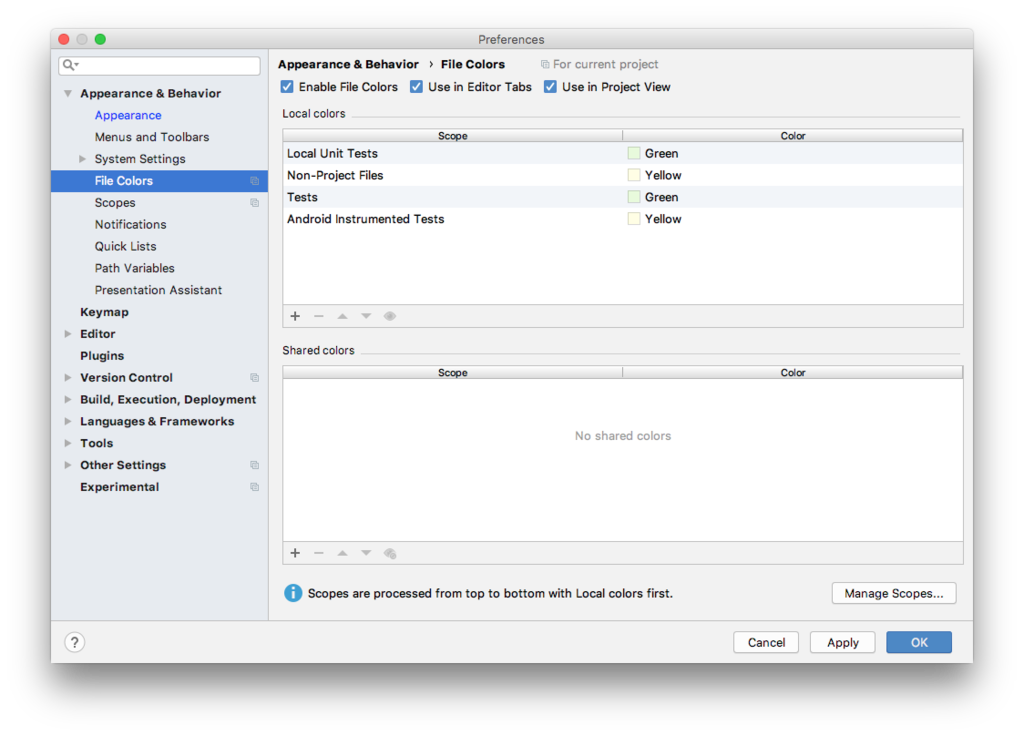Screen dimensions: 1024x736
Task: Select File Colors in sidebar
Action: point(159,181)
